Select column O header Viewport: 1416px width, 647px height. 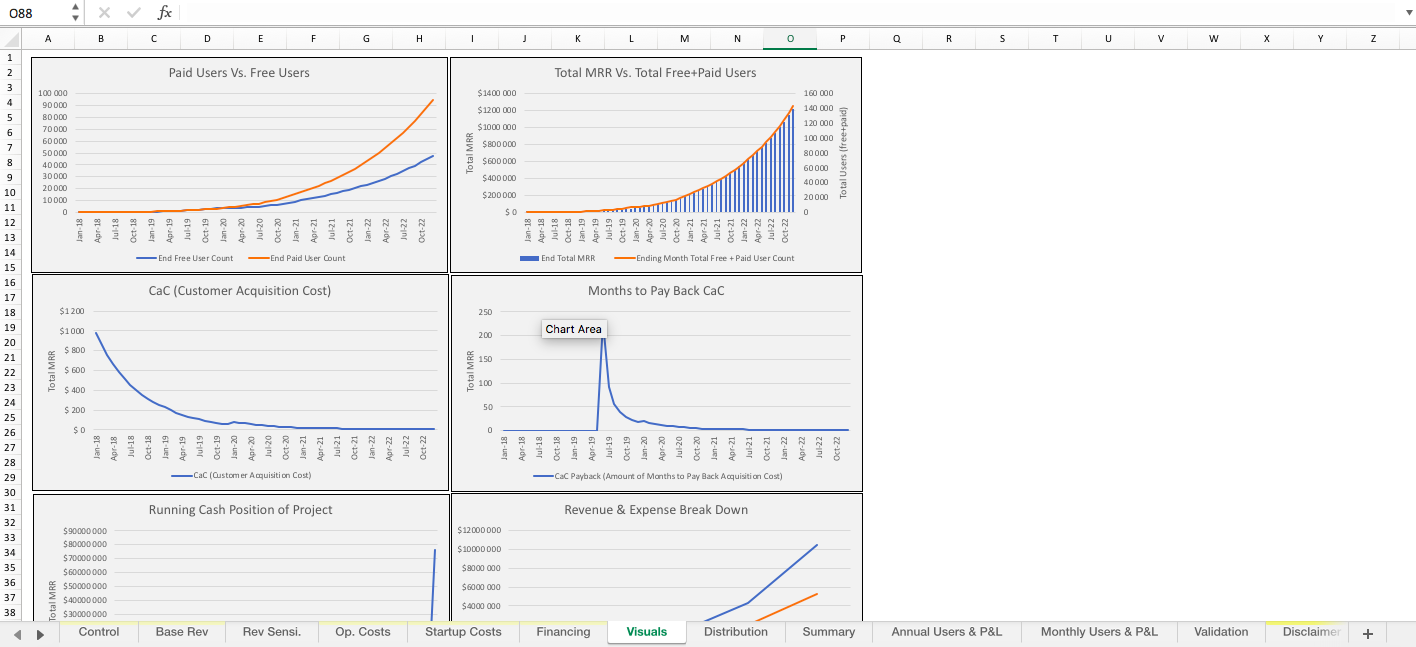click(790, 38)
